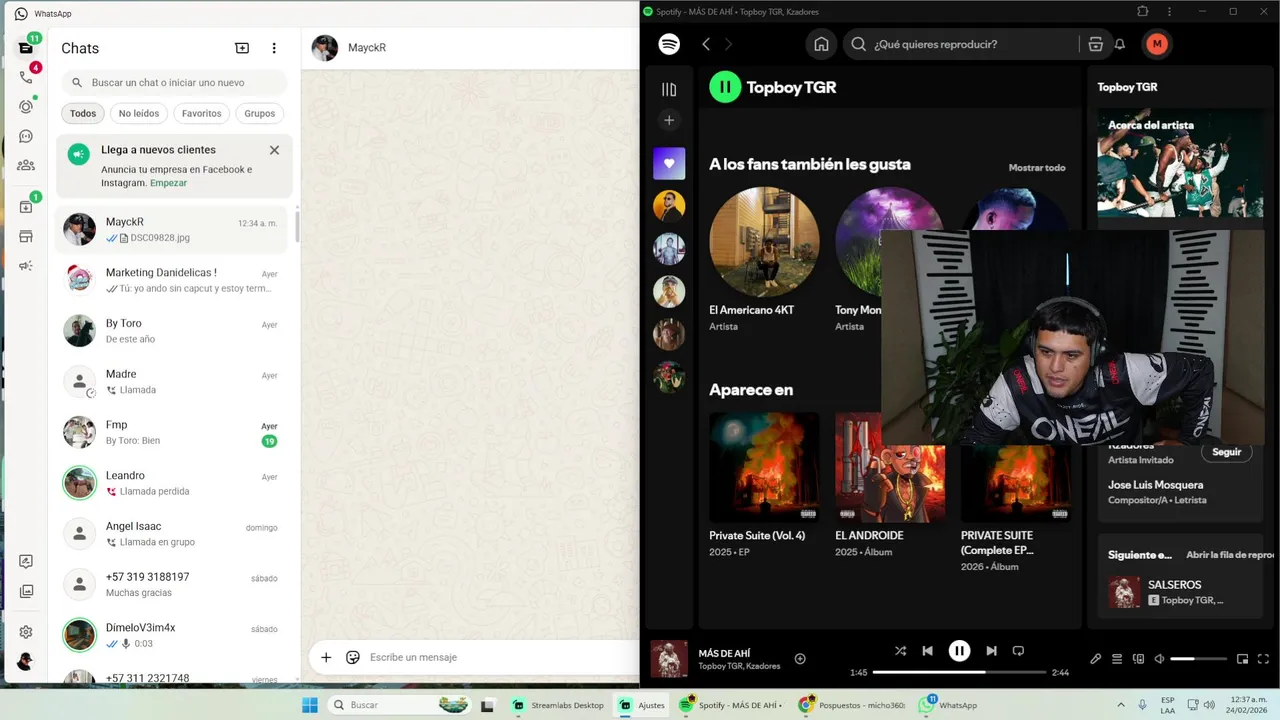1280x720 pixels.
Task: Open the business storefront tools icon
Action: click(x=26, y=237)
